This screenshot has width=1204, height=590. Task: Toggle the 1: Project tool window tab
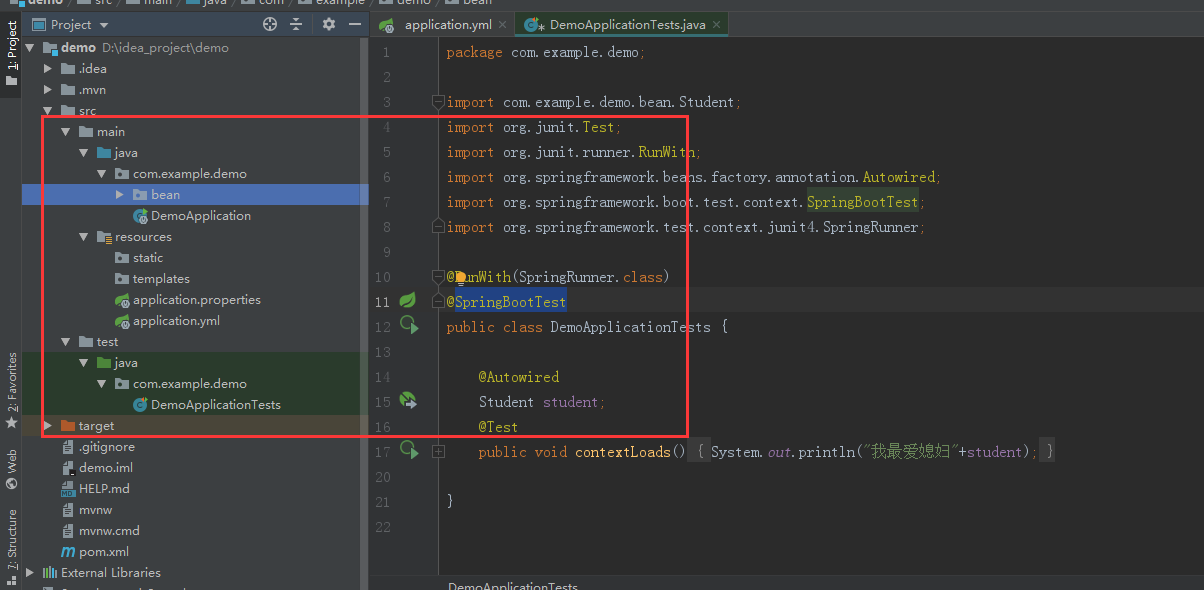11,52
